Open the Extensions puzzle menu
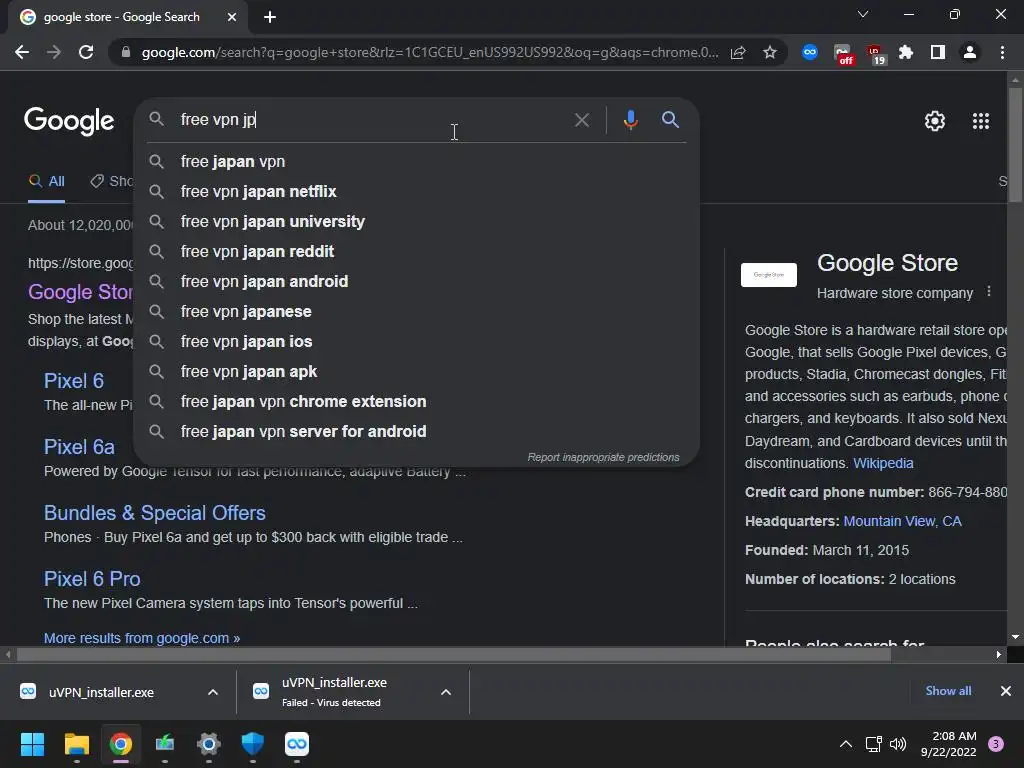The width and height of the screenshot is (1024, 768). click(906, 52)
